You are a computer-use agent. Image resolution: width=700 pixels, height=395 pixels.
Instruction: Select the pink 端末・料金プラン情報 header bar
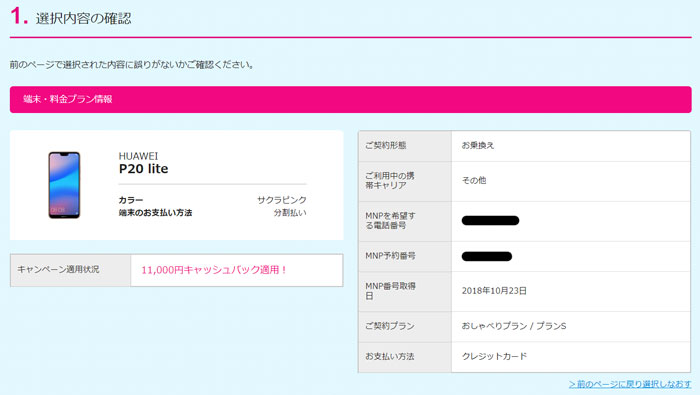350,99
